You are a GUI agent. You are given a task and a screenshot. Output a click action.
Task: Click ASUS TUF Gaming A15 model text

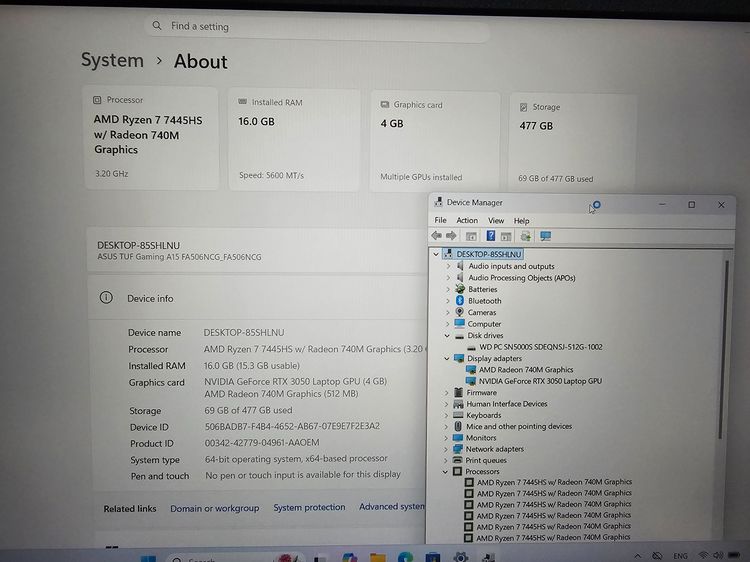[x=179, y=257]
